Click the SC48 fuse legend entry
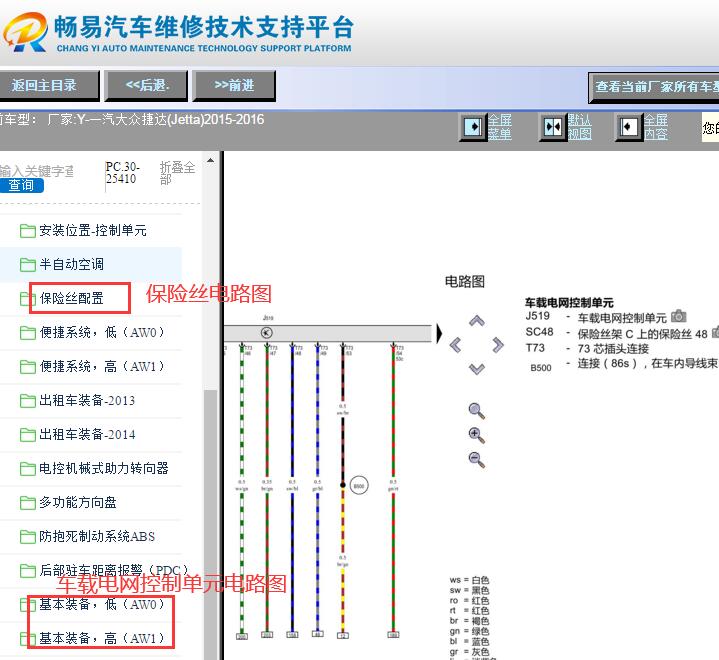 click(617, 333)
